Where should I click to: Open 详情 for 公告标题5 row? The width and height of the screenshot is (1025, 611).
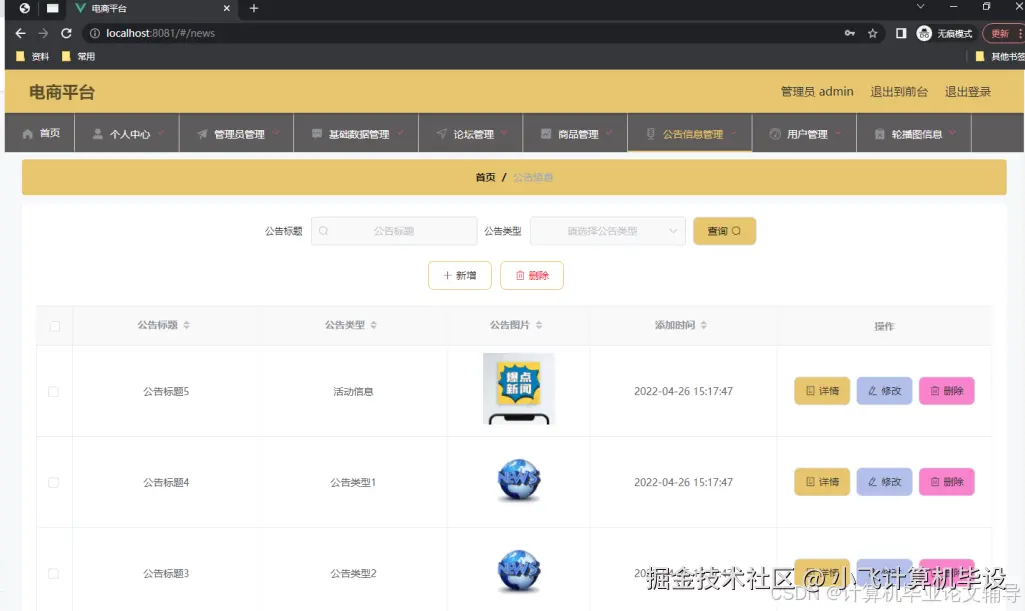point(821,391)
